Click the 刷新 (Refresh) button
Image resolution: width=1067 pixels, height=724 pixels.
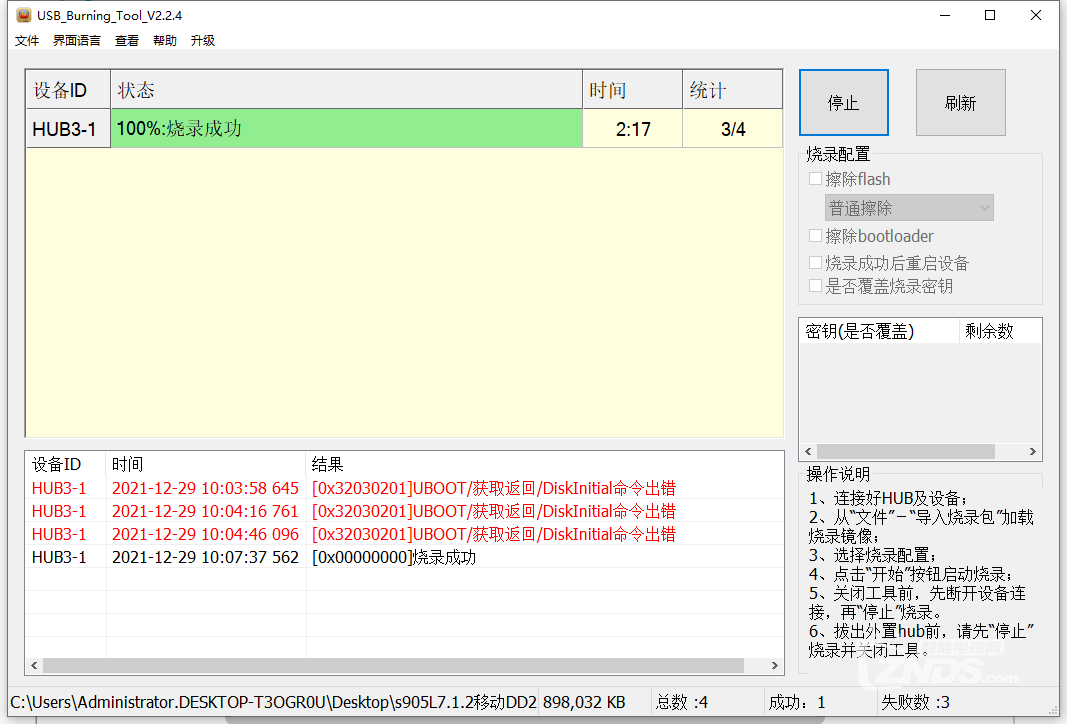coord(960,102)
